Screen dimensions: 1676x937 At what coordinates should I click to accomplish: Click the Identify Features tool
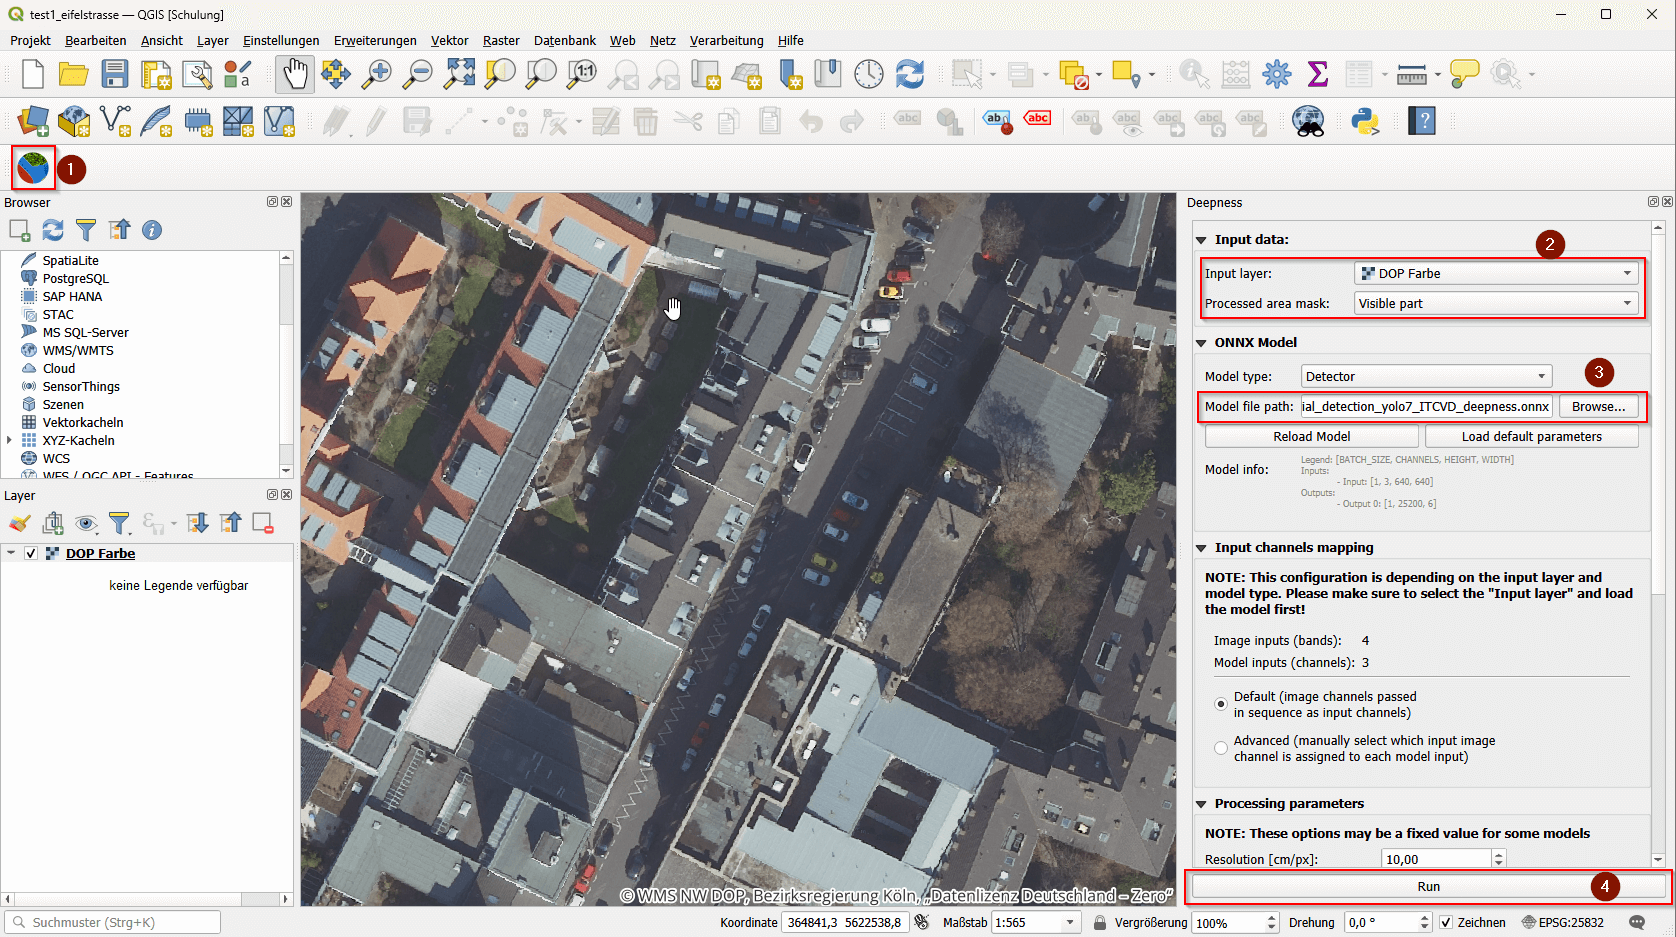1194,73
